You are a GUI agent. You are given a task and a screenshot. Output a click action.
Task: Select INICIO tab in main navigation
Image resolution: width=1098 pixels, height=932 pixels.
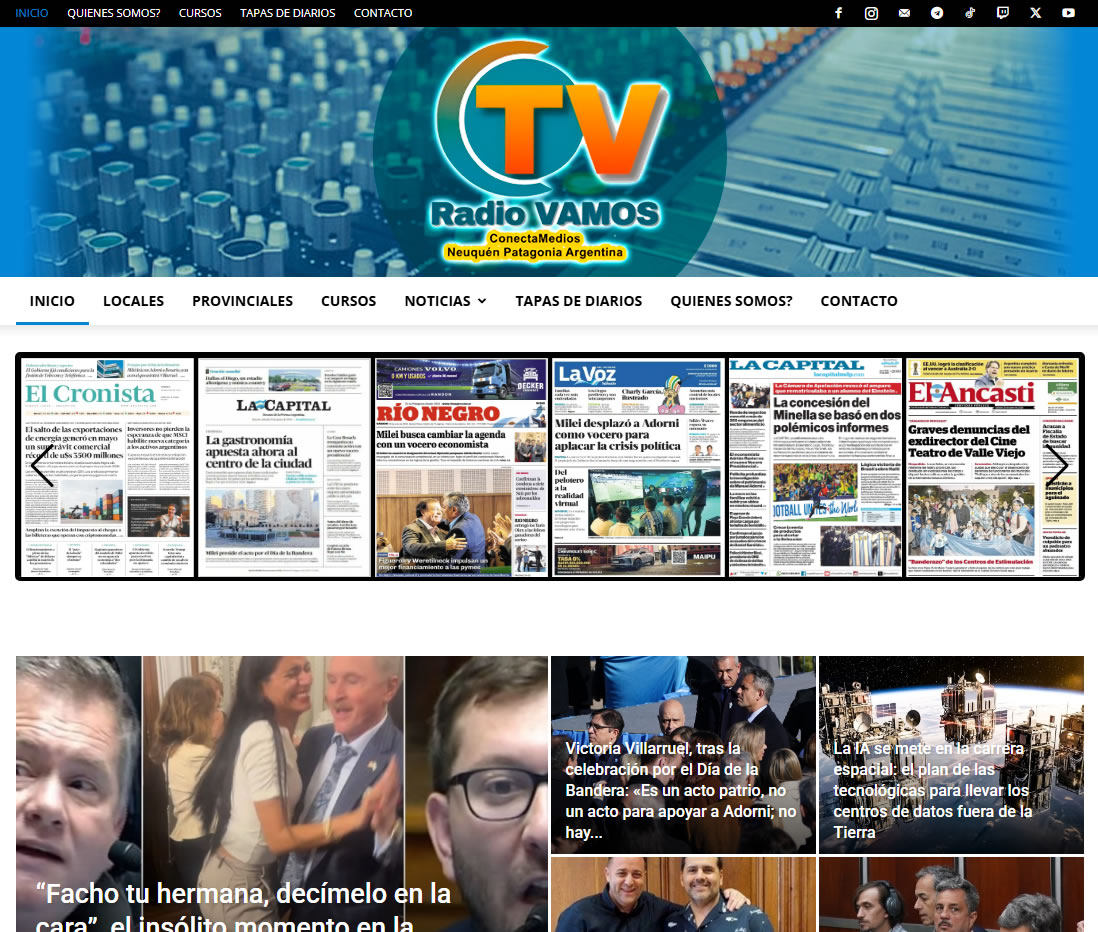click(52, 301)
